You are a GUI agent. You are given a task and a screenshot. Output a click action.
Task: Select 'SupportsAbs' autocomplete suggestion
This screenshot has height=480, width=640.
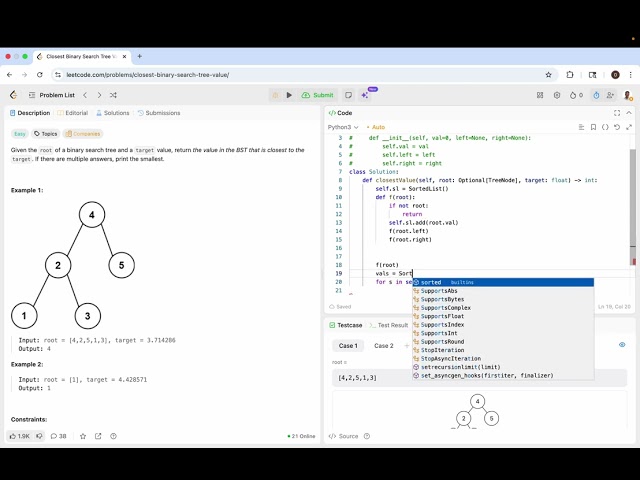click(503, 291)
